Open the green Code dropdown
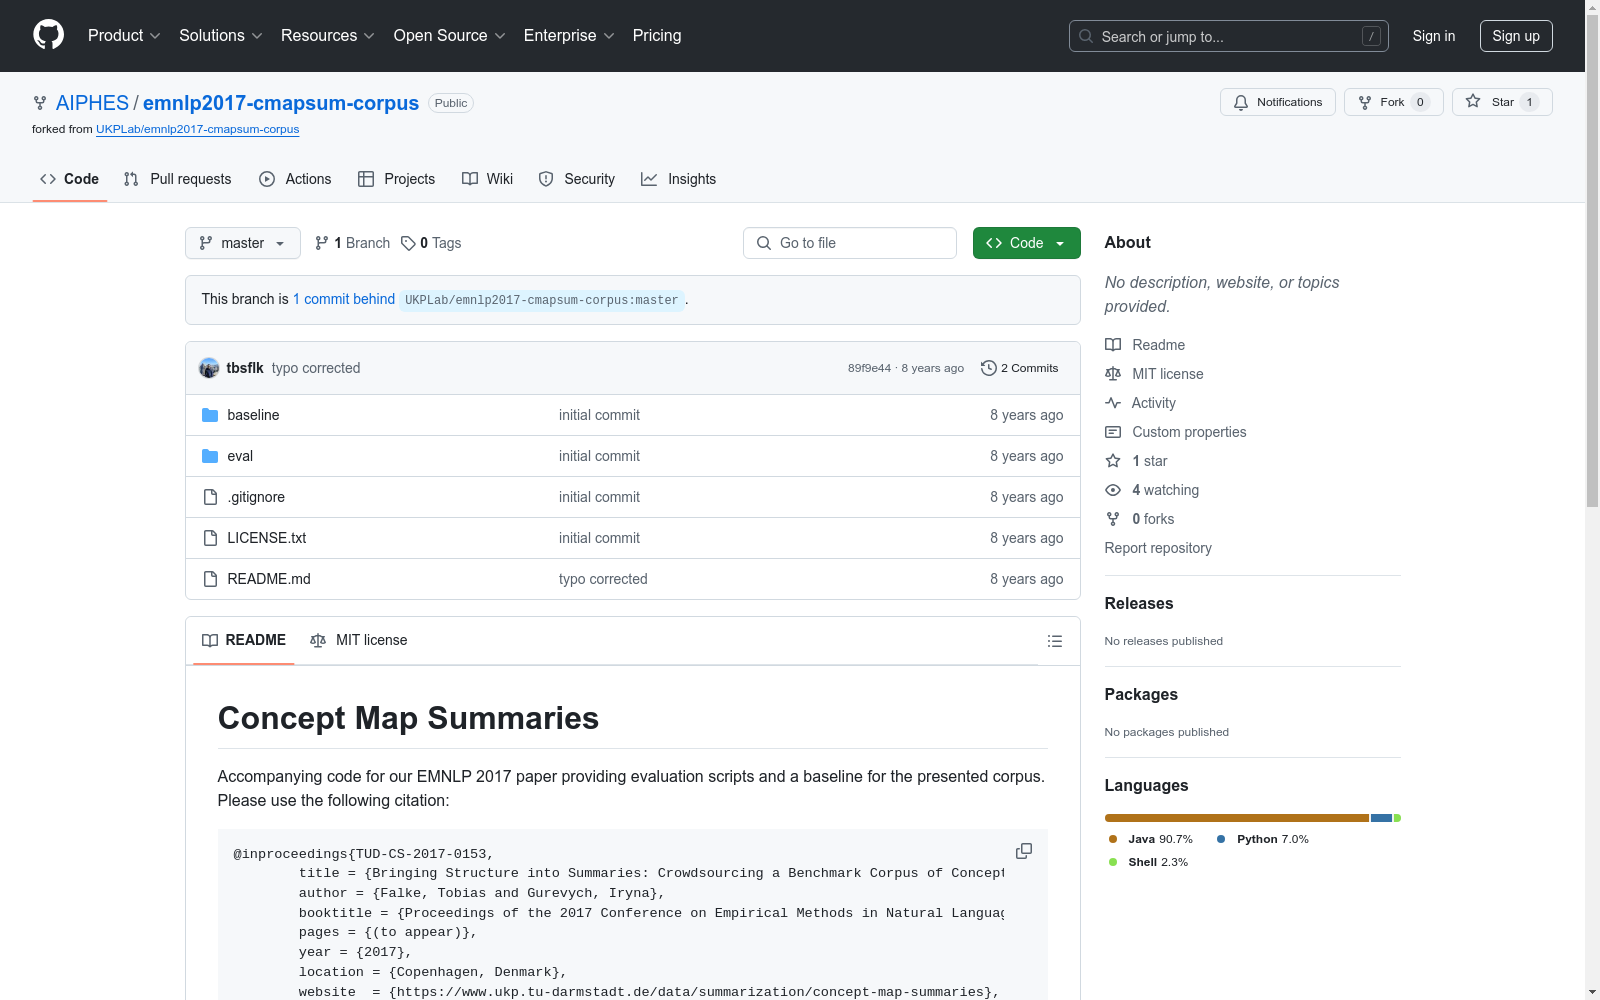This screenshot has width=1600, height=1000. [x=1026, y=243]
